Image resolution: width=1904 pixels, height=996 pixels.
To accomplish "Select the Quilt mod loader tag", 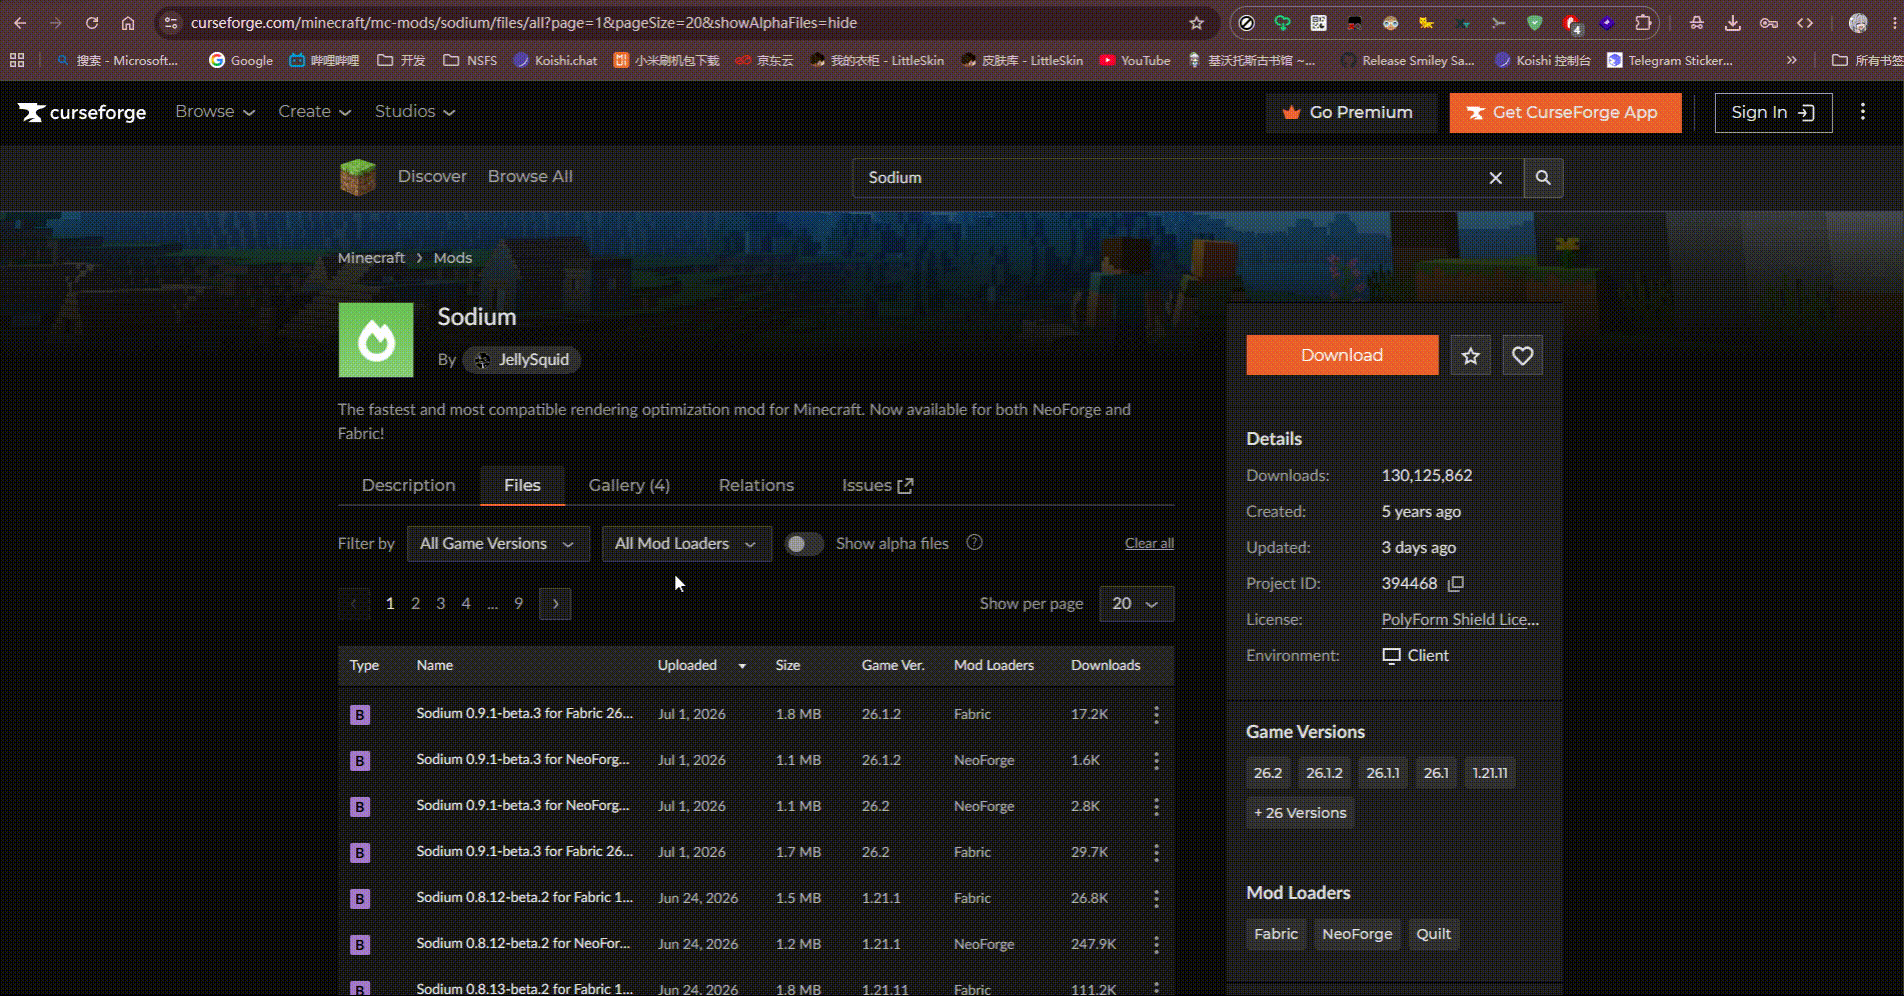I will pos(1433,934).
